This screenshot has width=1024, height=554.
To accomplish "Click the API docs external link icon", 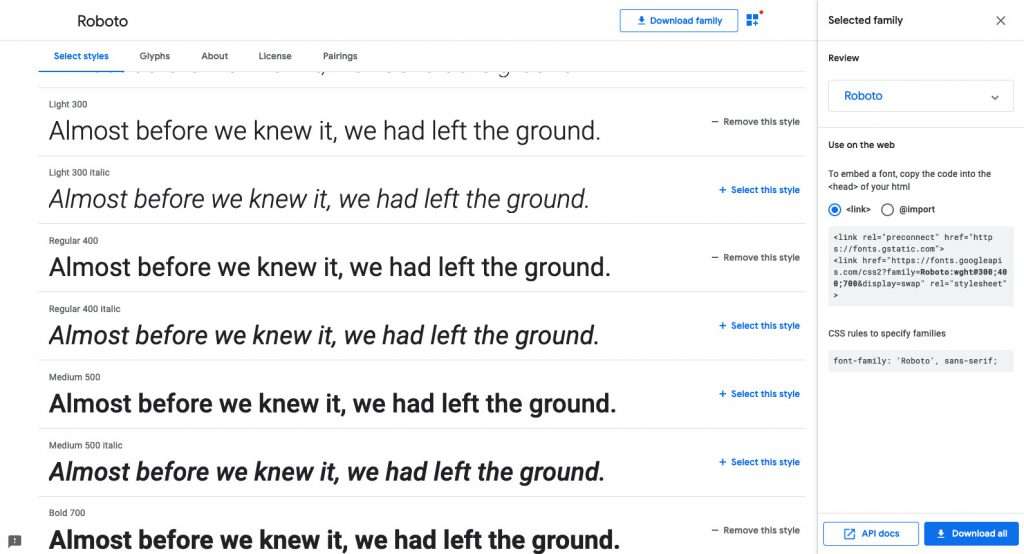I will pyautogui.click(x=849, y=533).
